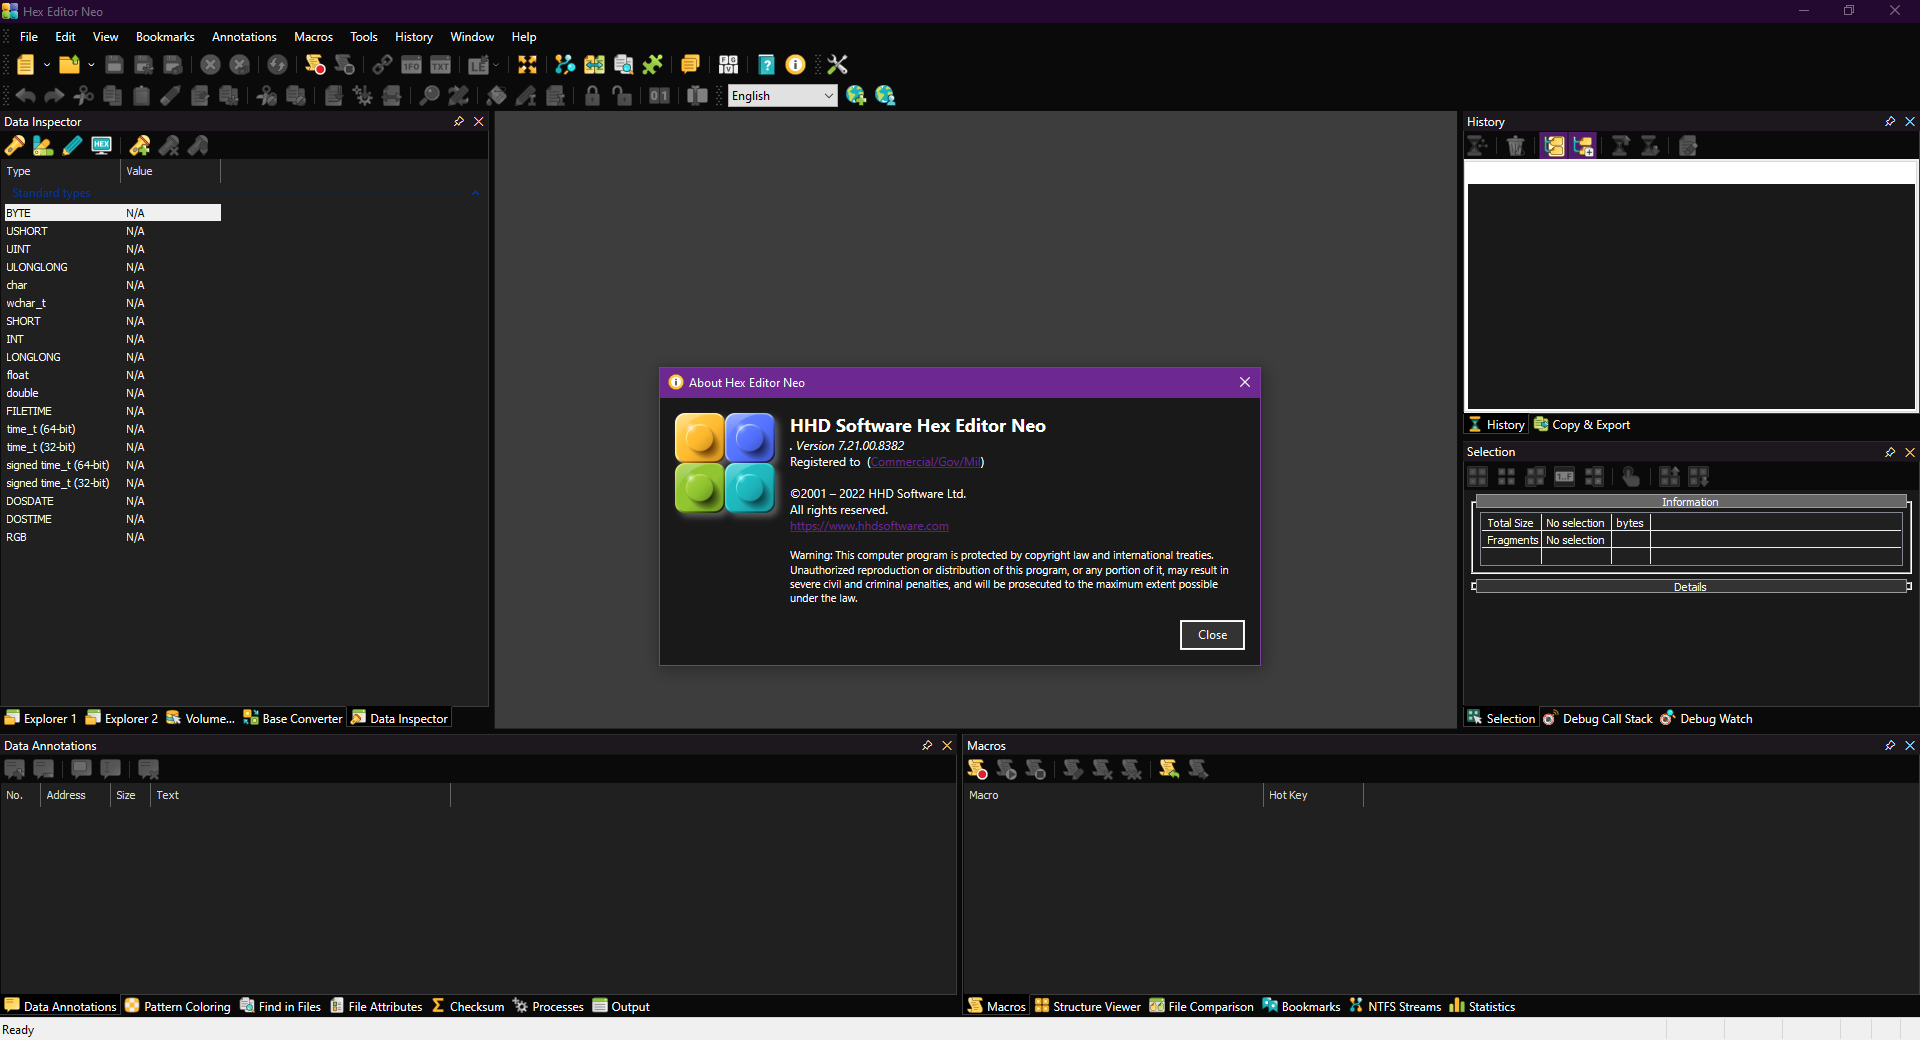Viewport: 1920px width, 1040px height.
Task: Pin the History panel
Action: point(1890,122)
